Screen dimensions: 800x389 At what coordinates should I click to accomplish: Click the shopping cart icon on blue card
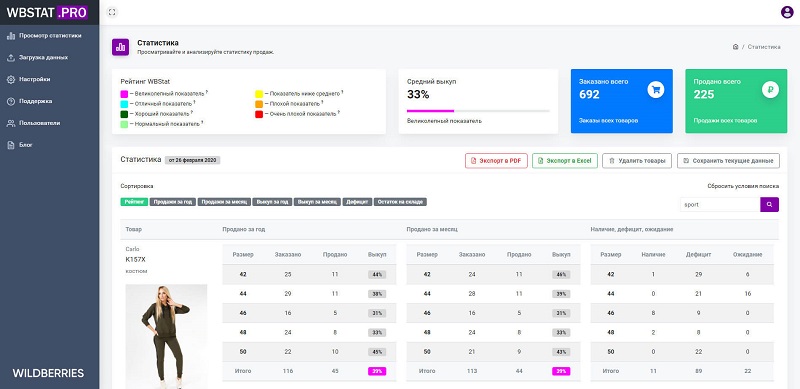pos(656,90)
